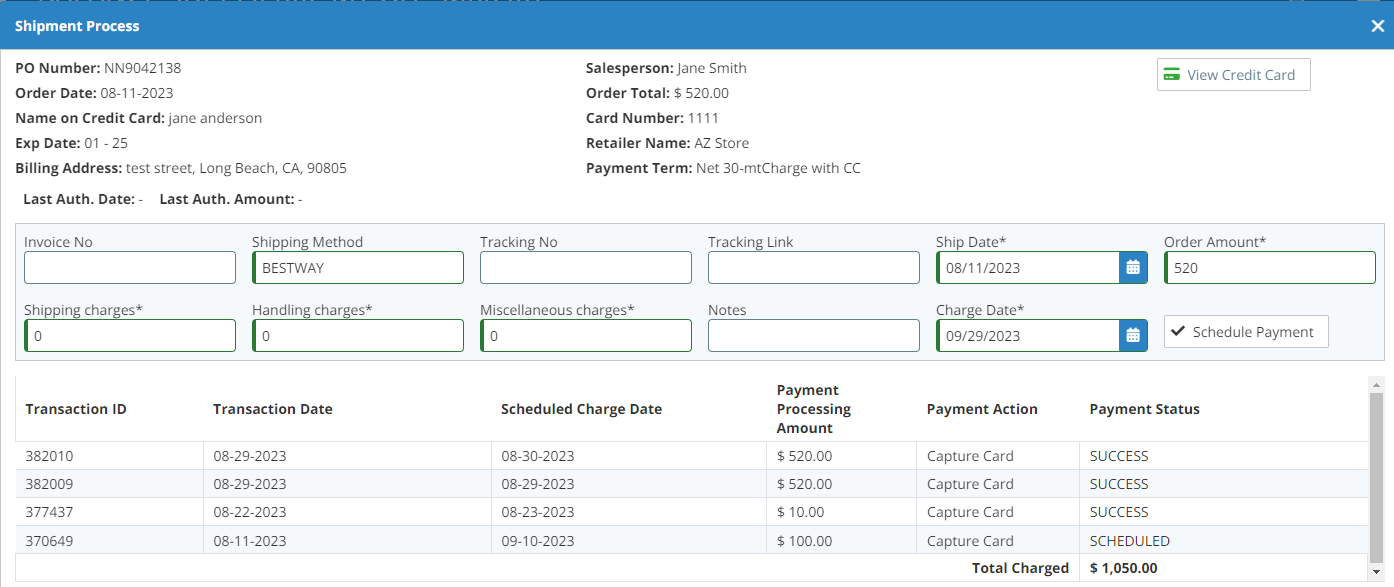Open the Ship Date calendar picker
Image resolution: width=1394 pixels, height=587 pixels.
[x=1133, y=267]
